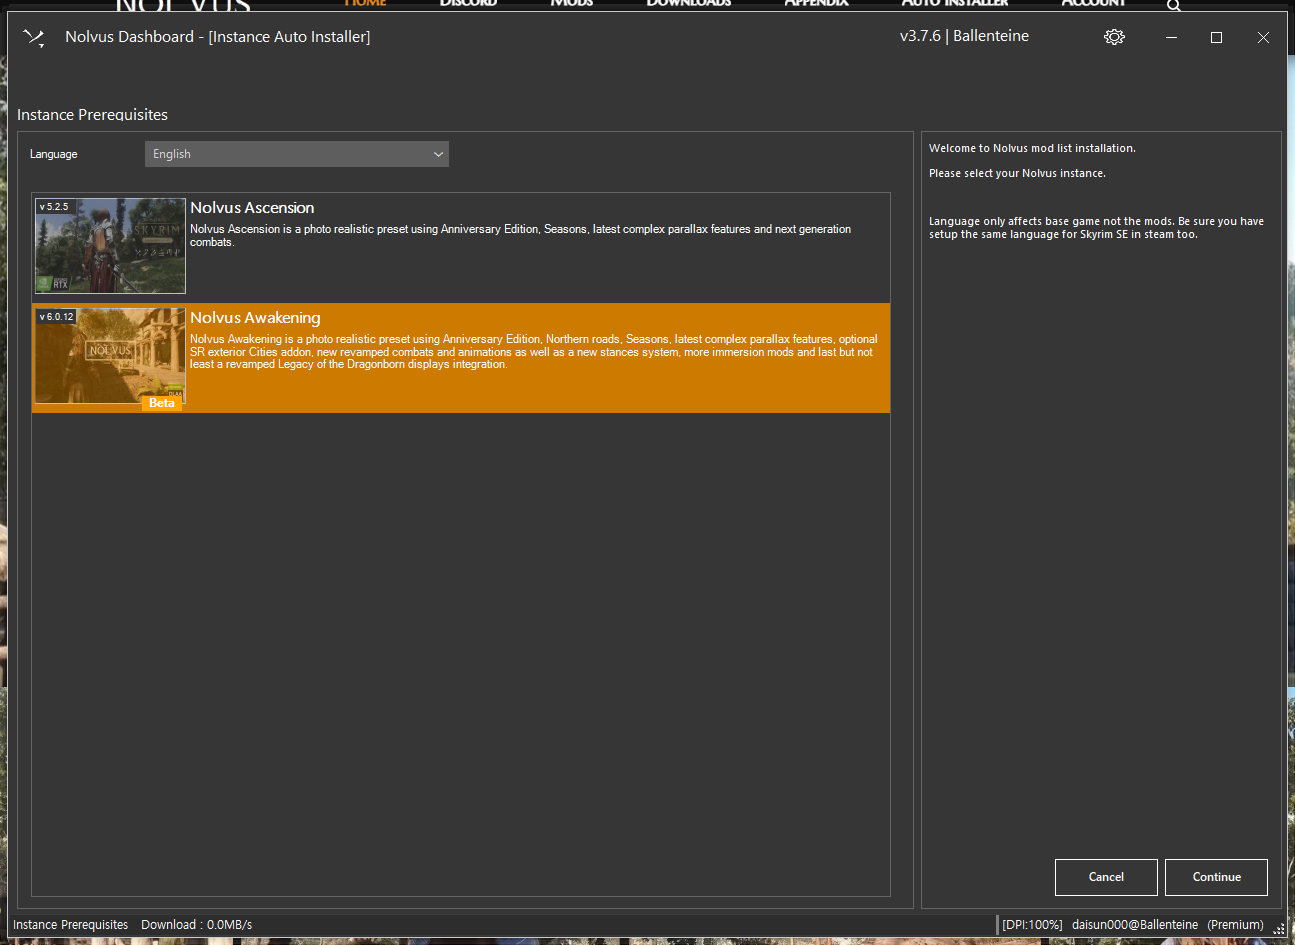
Task: Click the v 5.2.5 version label
Action: [x=54, y=207]
